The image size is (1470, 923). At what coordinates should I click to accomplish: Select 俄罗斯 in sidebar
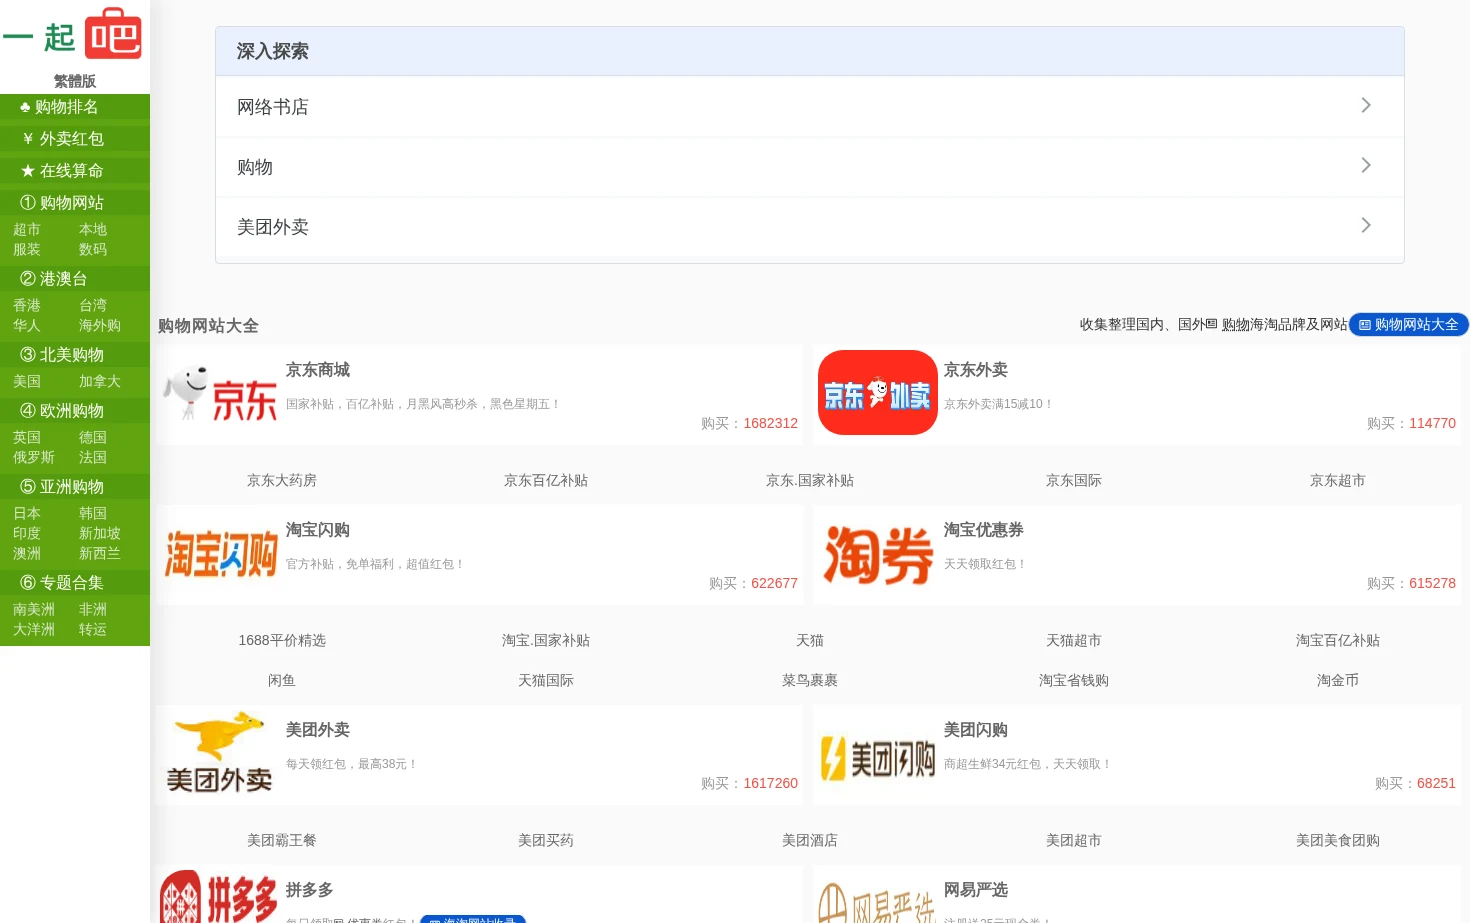point(34,458)
